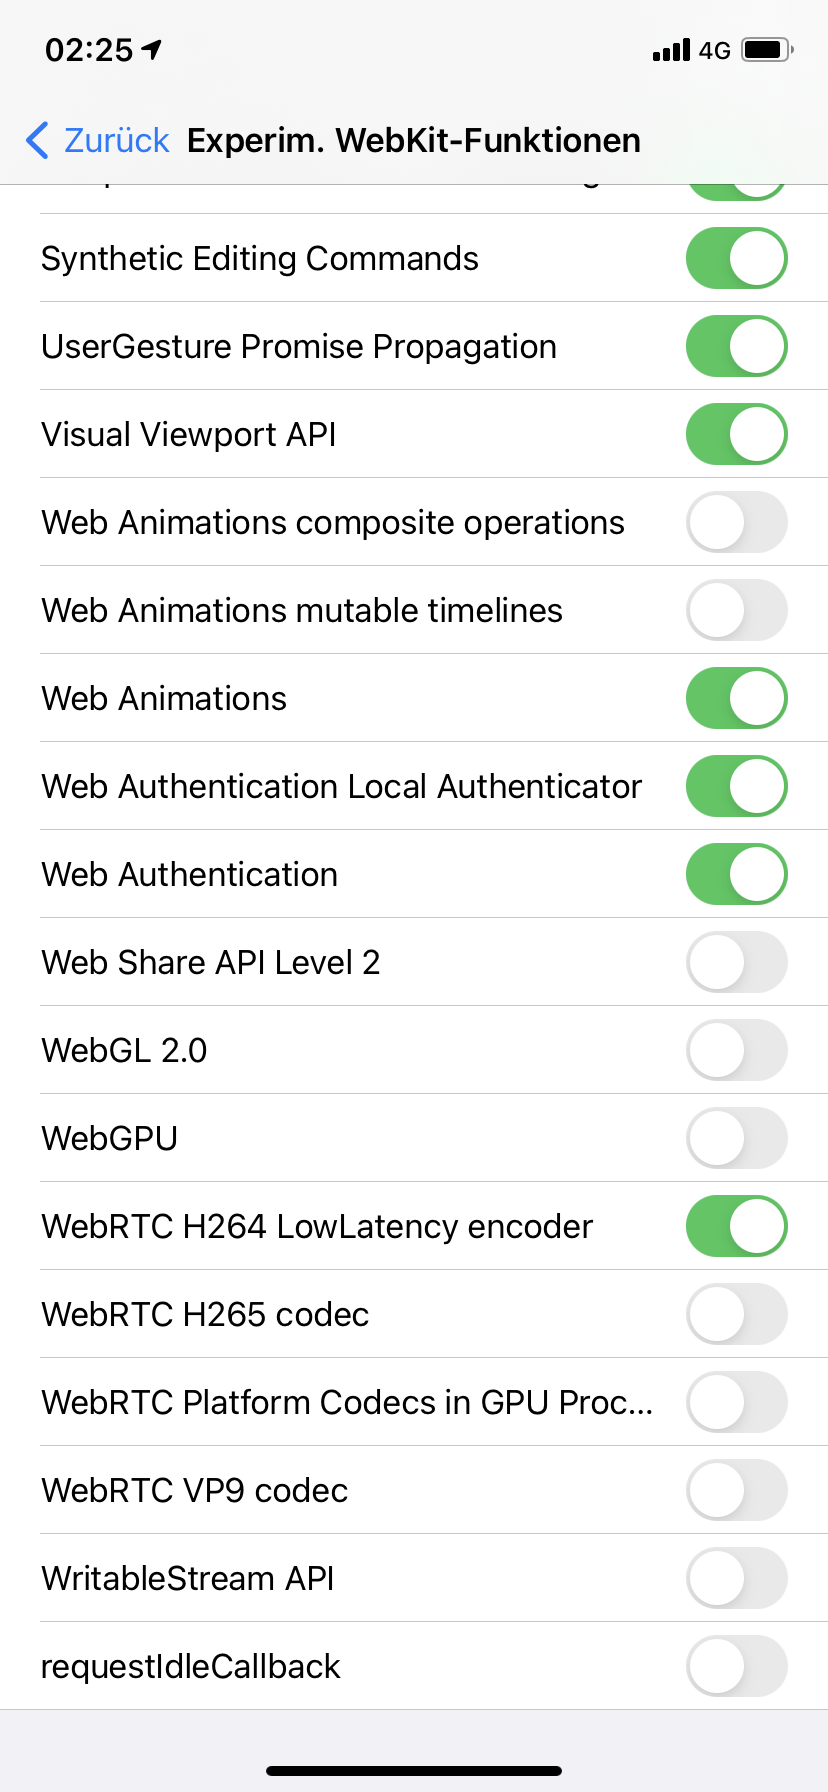Enable the WebRTC H265 codec toggle

[x=736, y=1315]
